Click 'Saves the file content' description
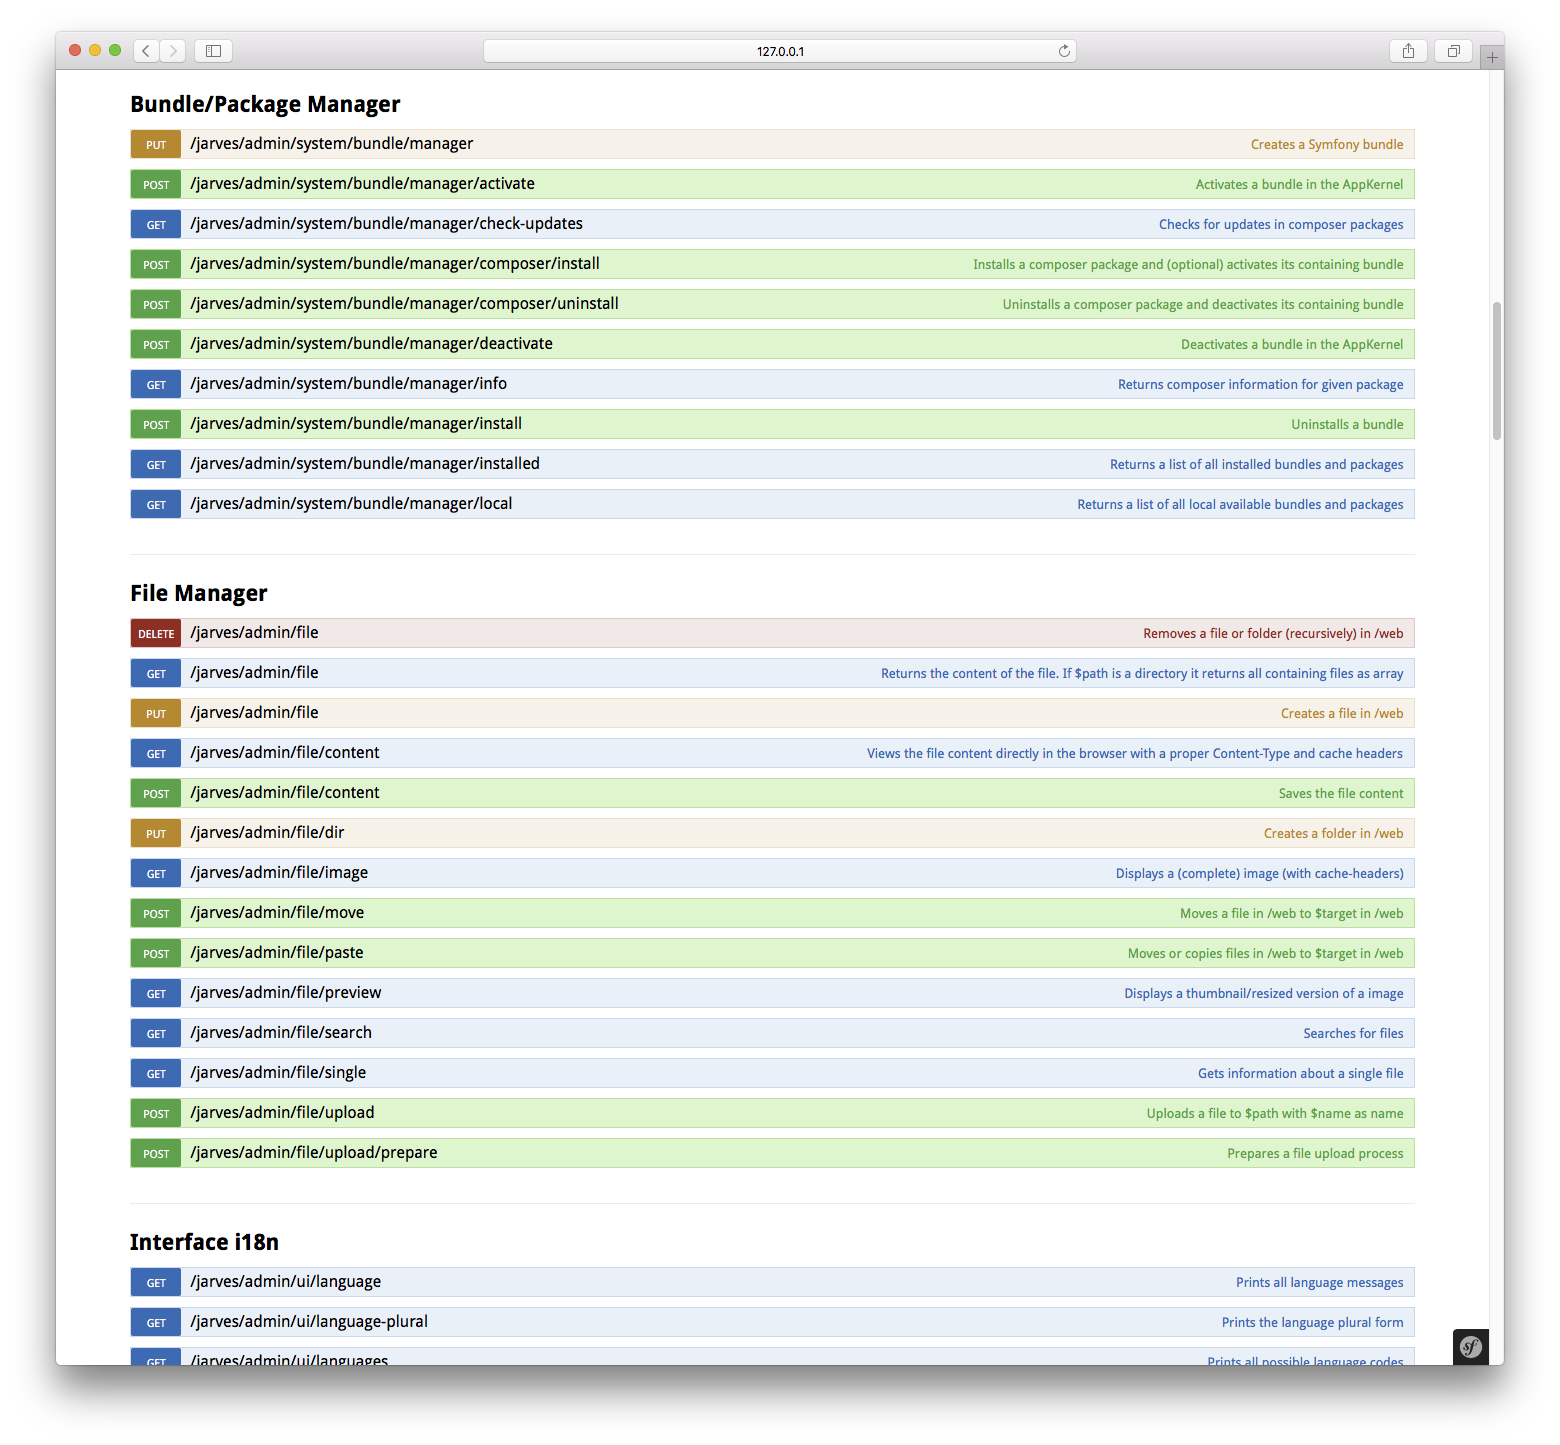 tap(1341, 794)
